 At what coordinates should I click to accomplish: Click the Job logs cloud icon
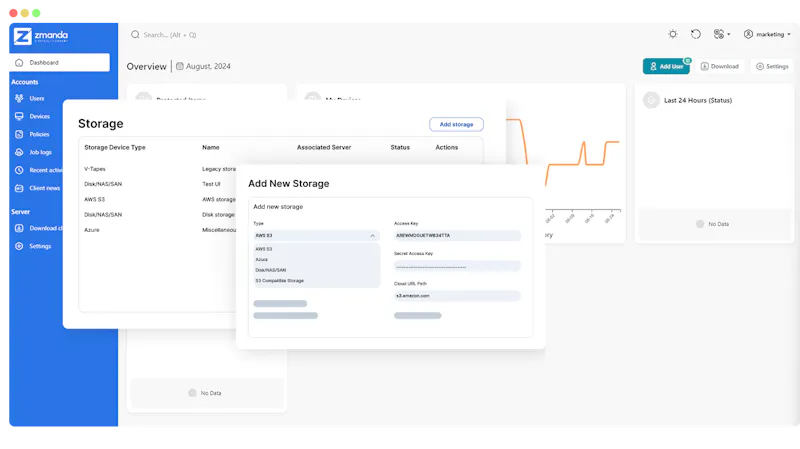tap(19, 152)
